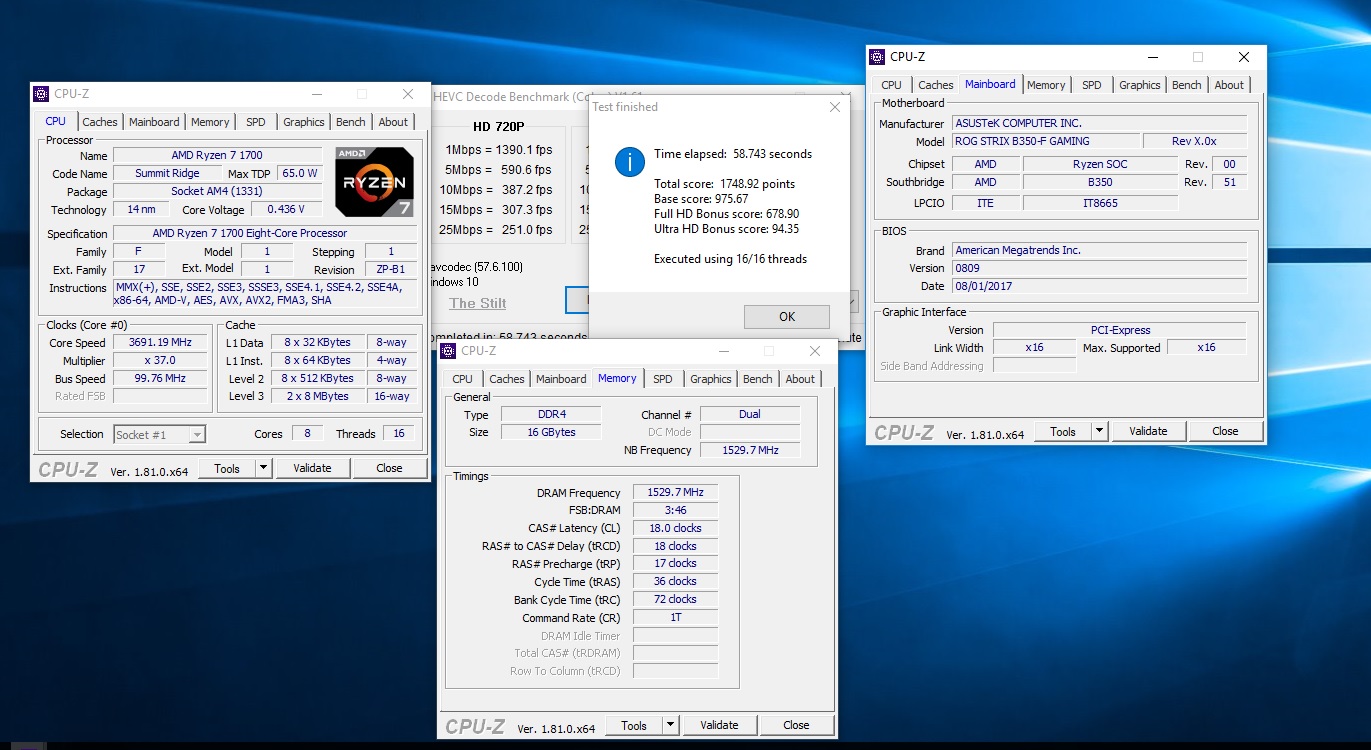Select SPD tab in left CPU-Z window
The width and height of the screenshot is (1371, 750).
[256, 122]
